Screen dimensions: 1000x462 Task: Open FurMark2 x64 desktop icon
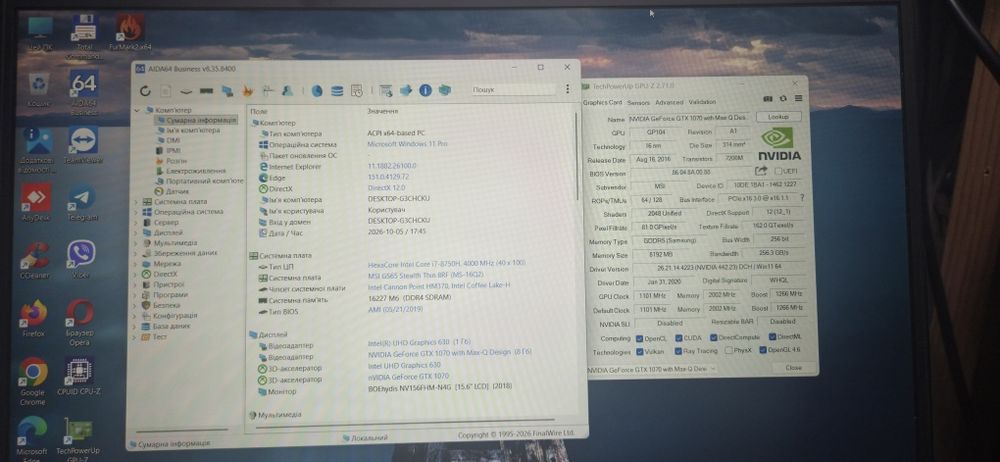coord(130,32)
